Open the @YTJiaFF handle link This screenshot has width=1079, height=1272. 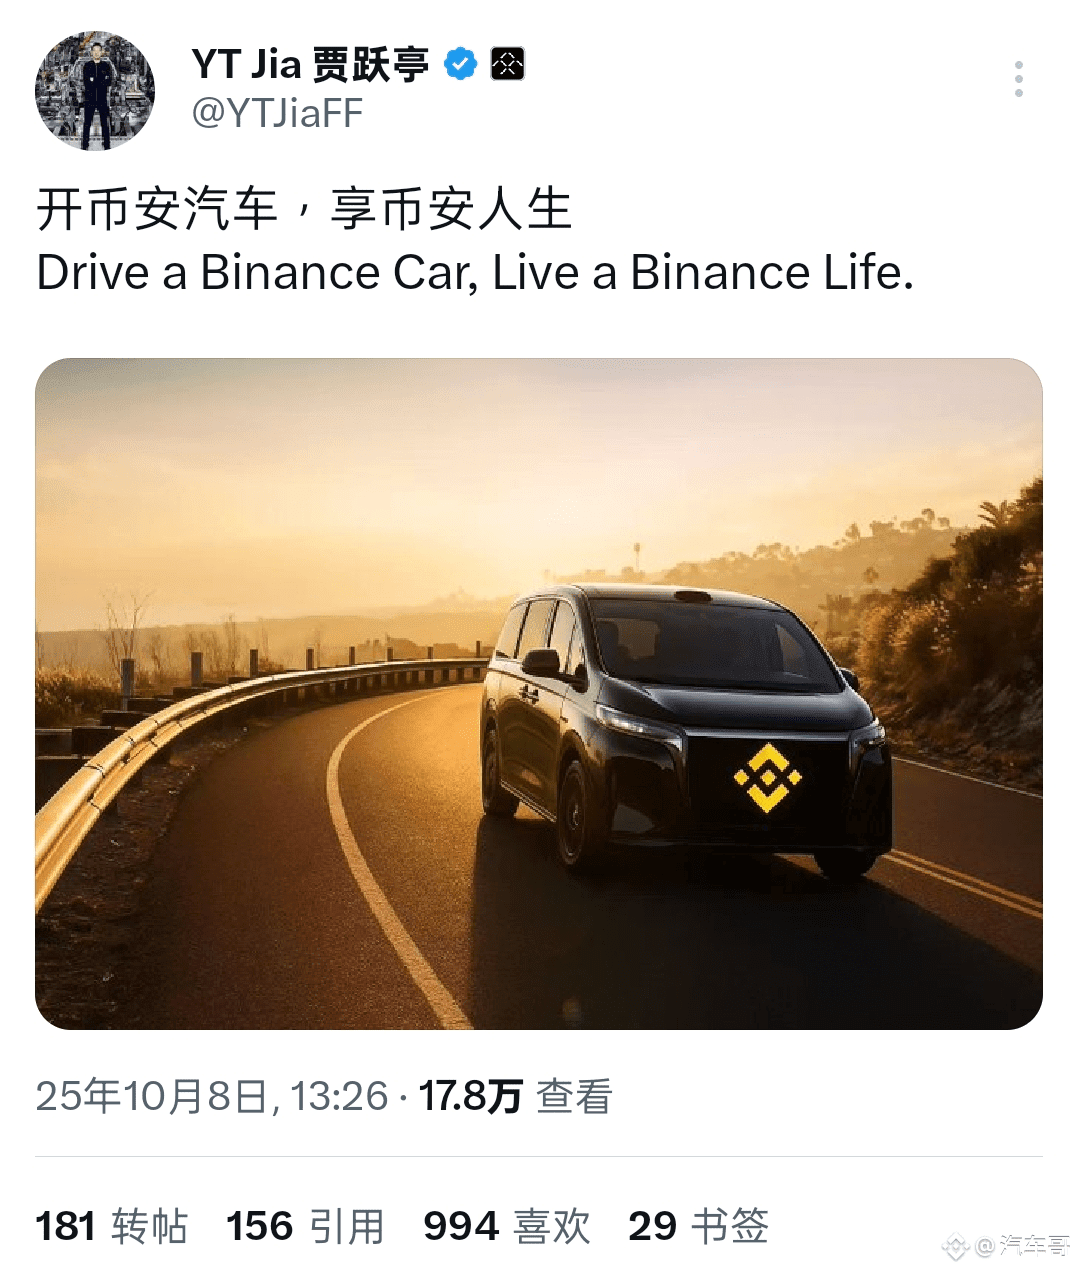pyautogui.click(x=277, y=114)
